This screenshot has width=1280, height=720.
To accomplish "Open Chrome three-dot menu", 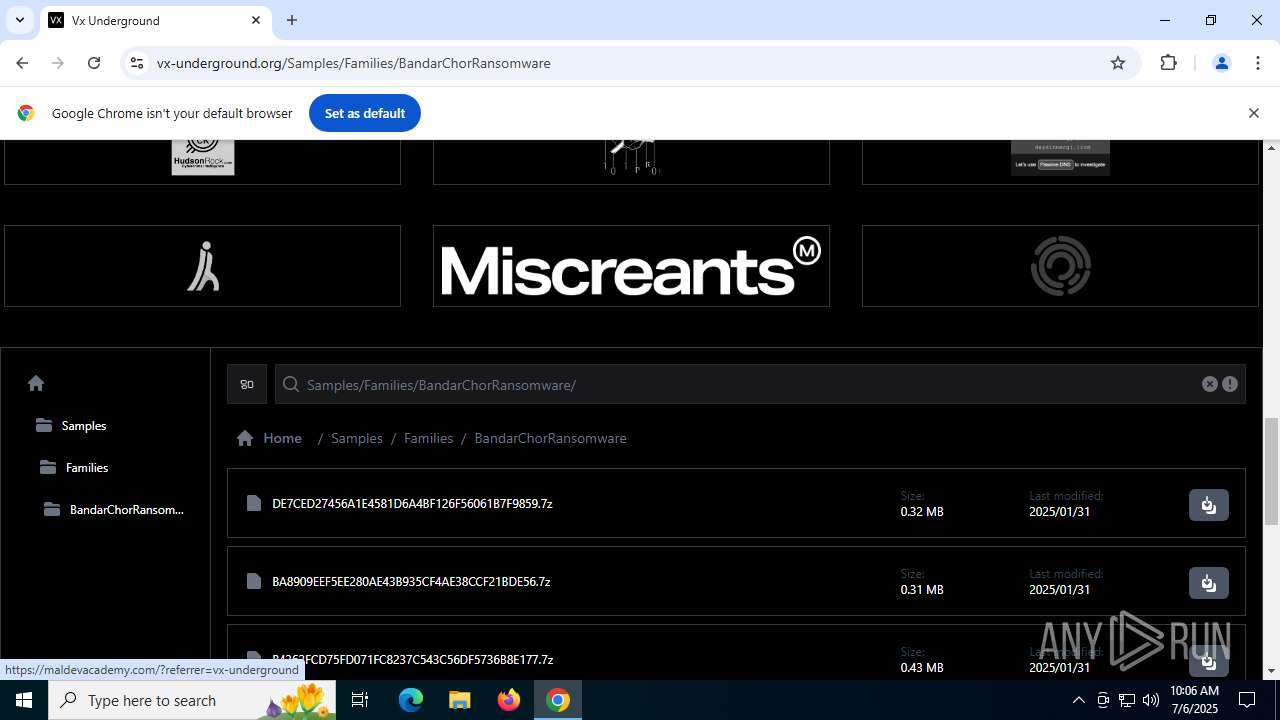I will pos(1258,63).
